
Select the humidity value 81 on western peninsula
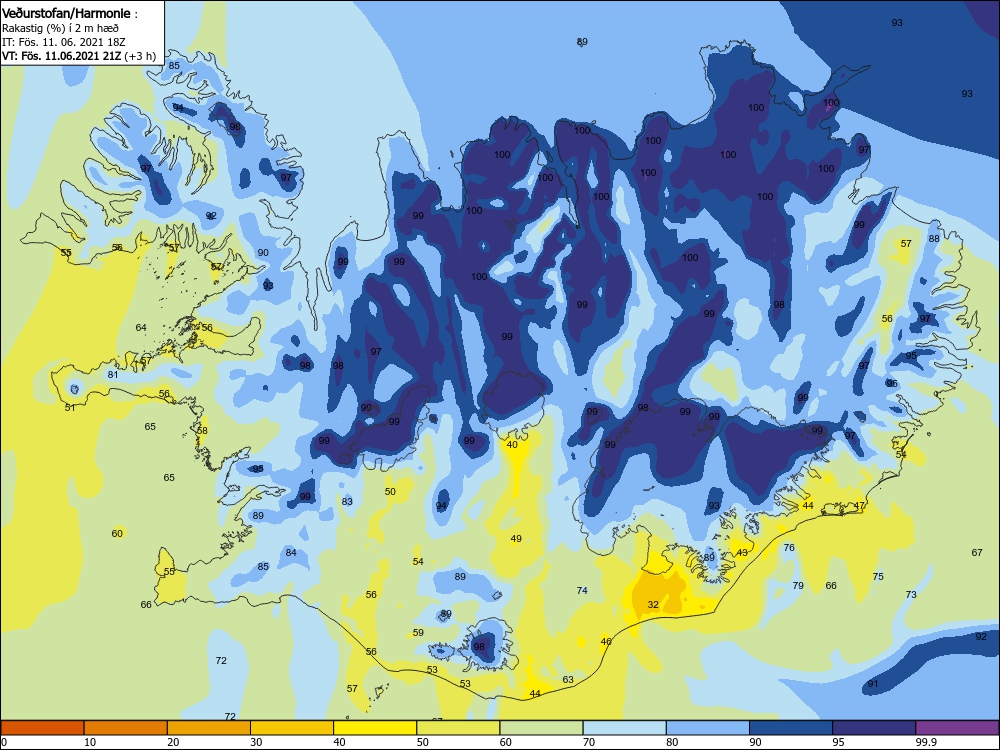click(113, 374)
